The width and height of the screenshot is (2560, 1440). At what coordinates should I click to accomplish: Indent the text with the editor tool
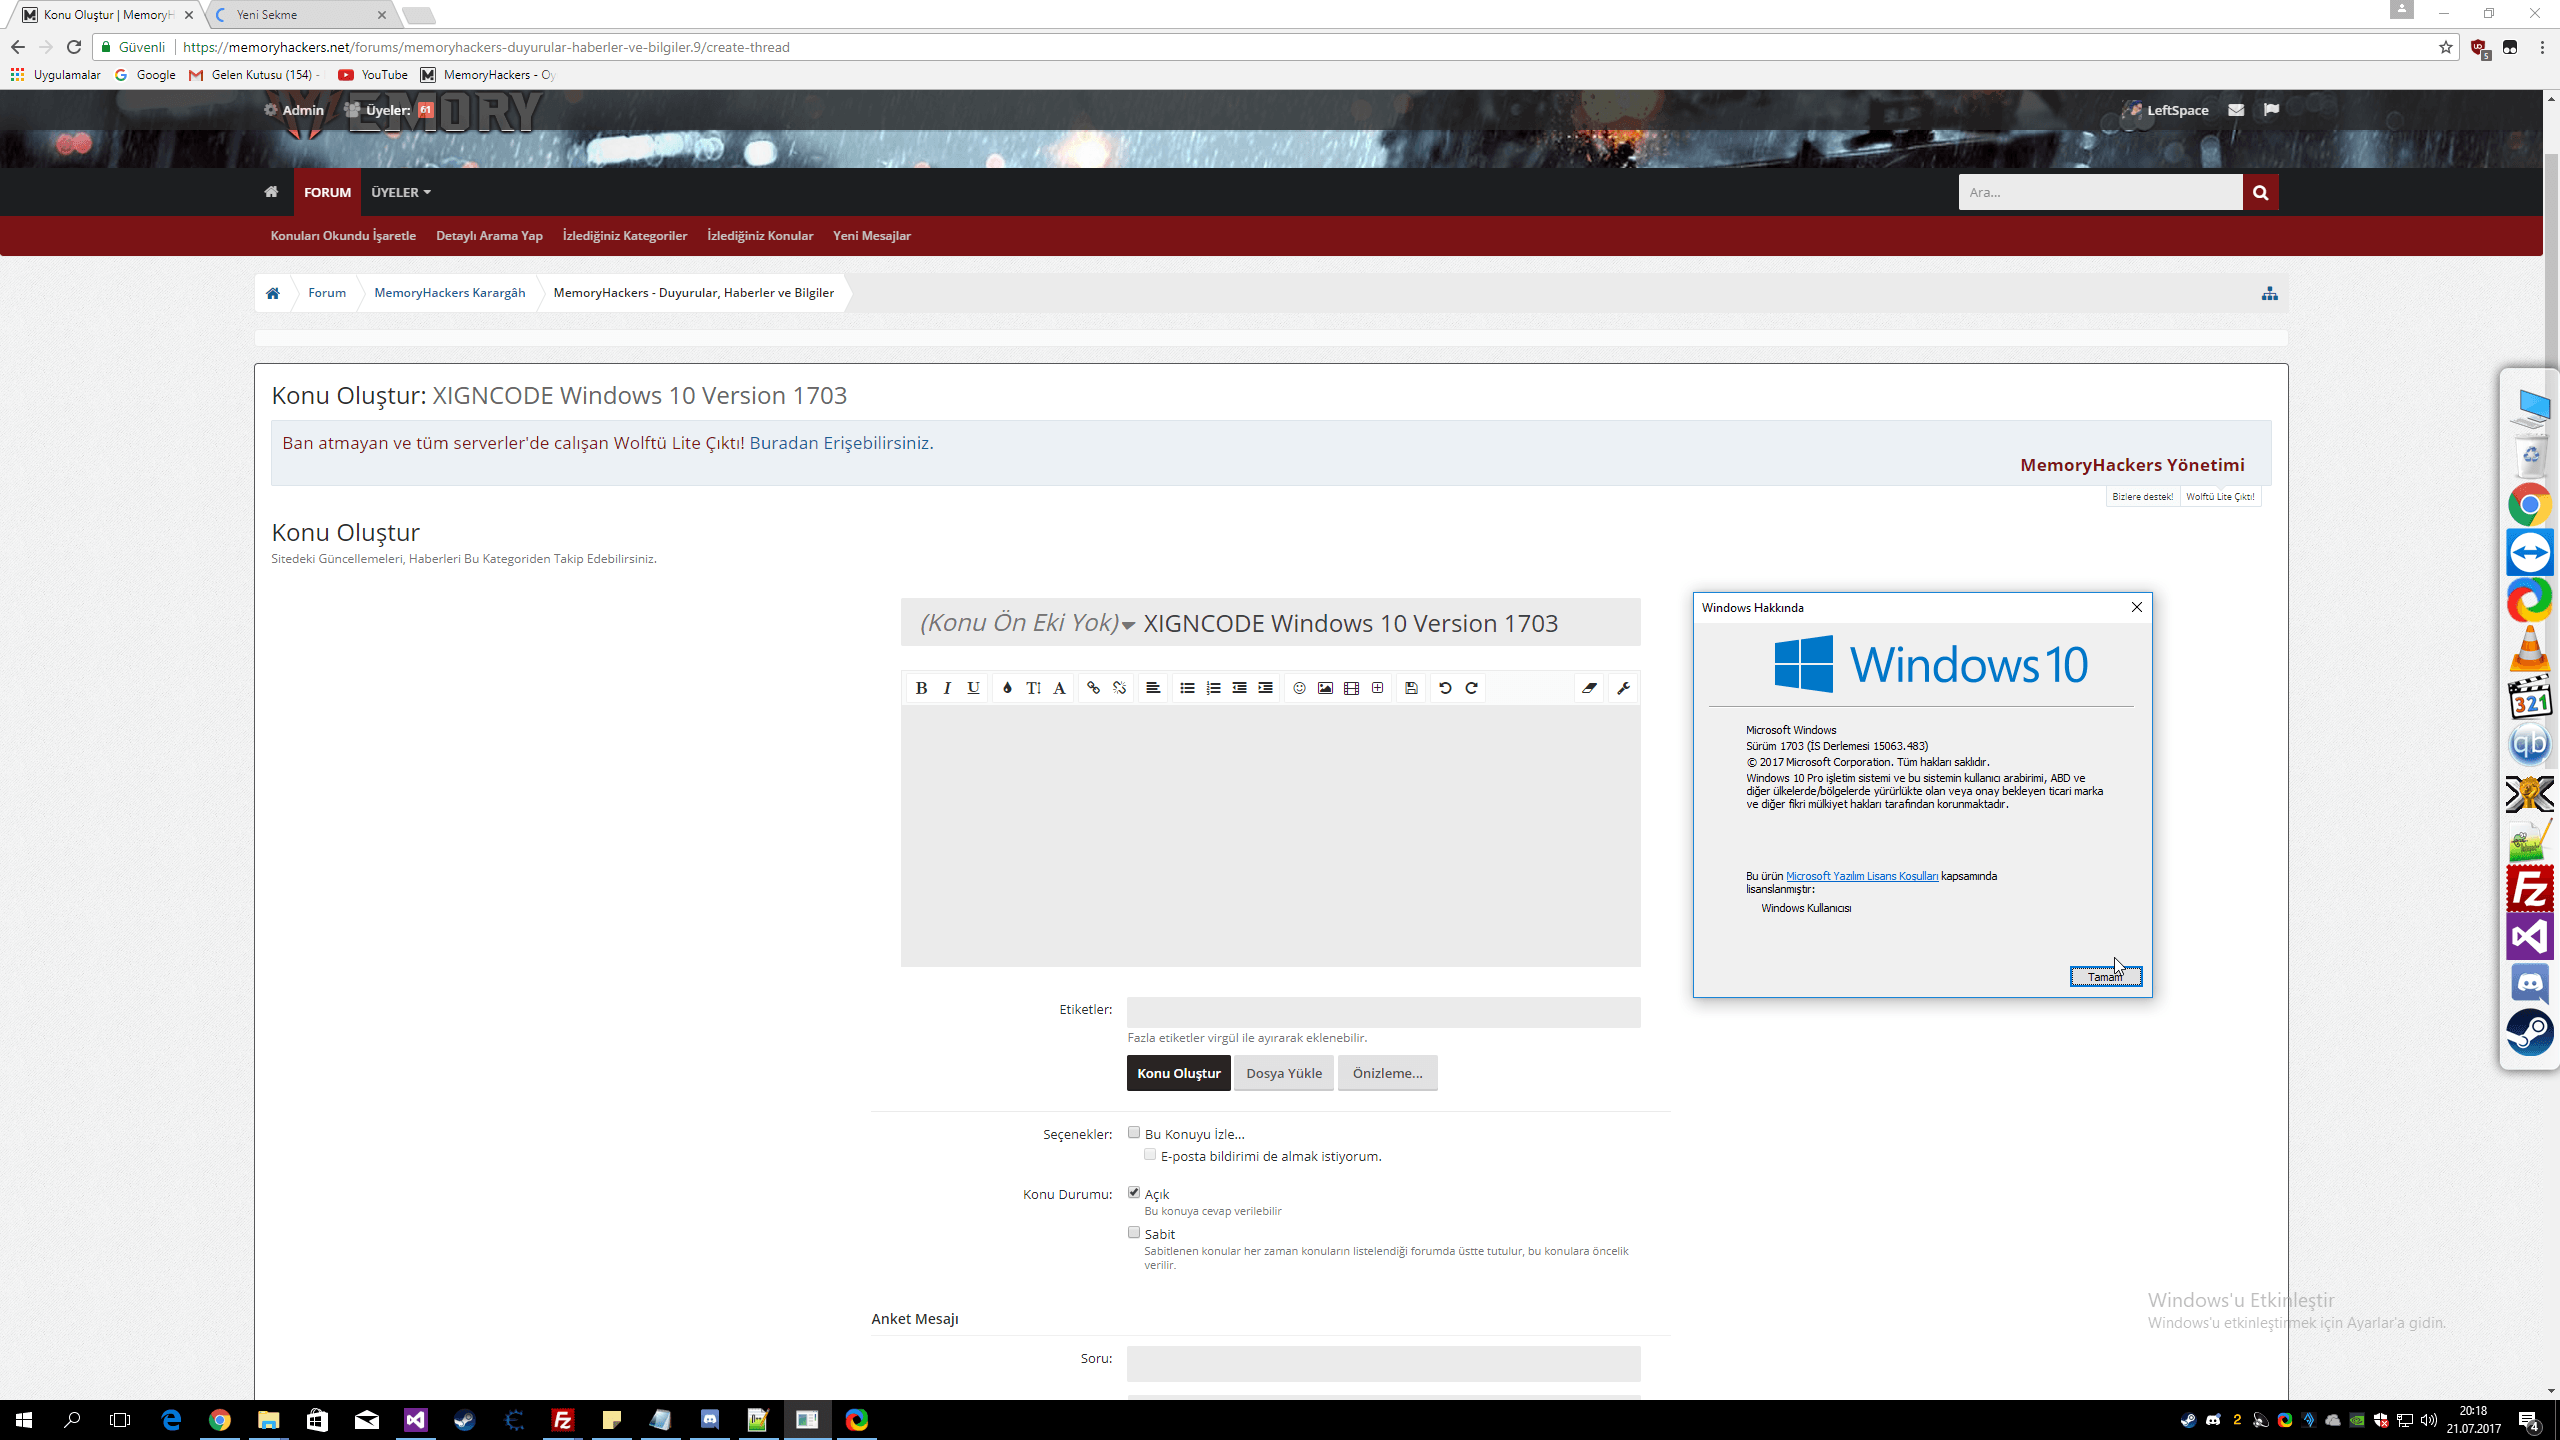(x=1265, y=688)
